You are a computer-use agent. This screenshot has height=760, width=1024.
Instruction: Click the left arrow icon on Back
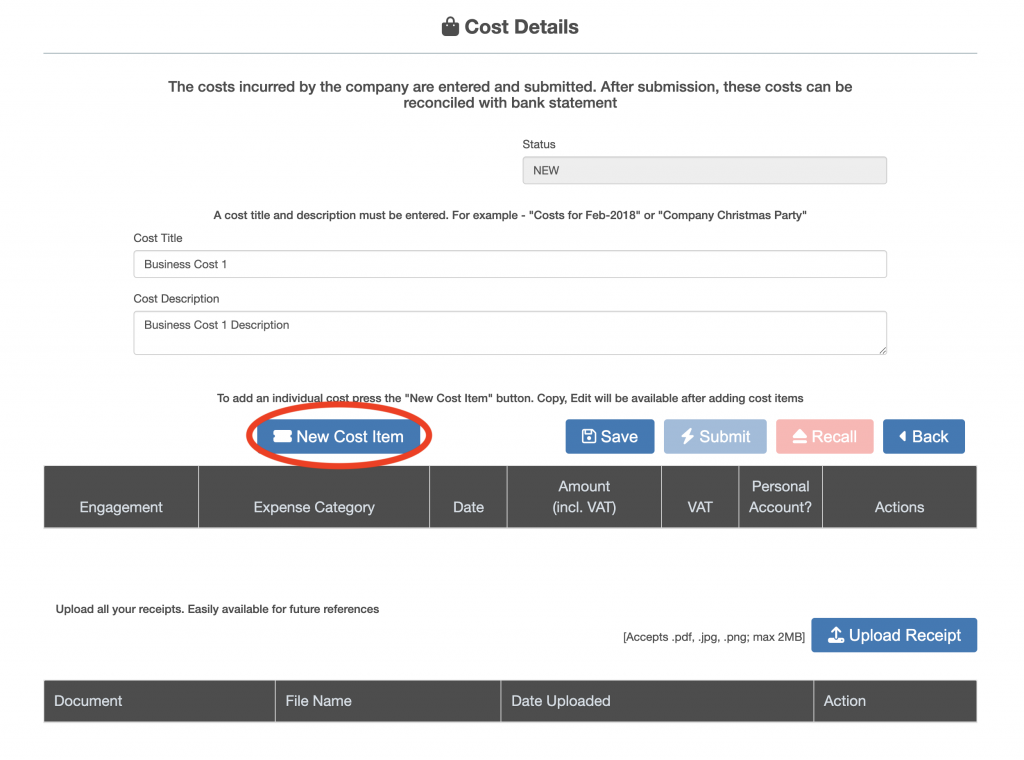pos(903,437)
